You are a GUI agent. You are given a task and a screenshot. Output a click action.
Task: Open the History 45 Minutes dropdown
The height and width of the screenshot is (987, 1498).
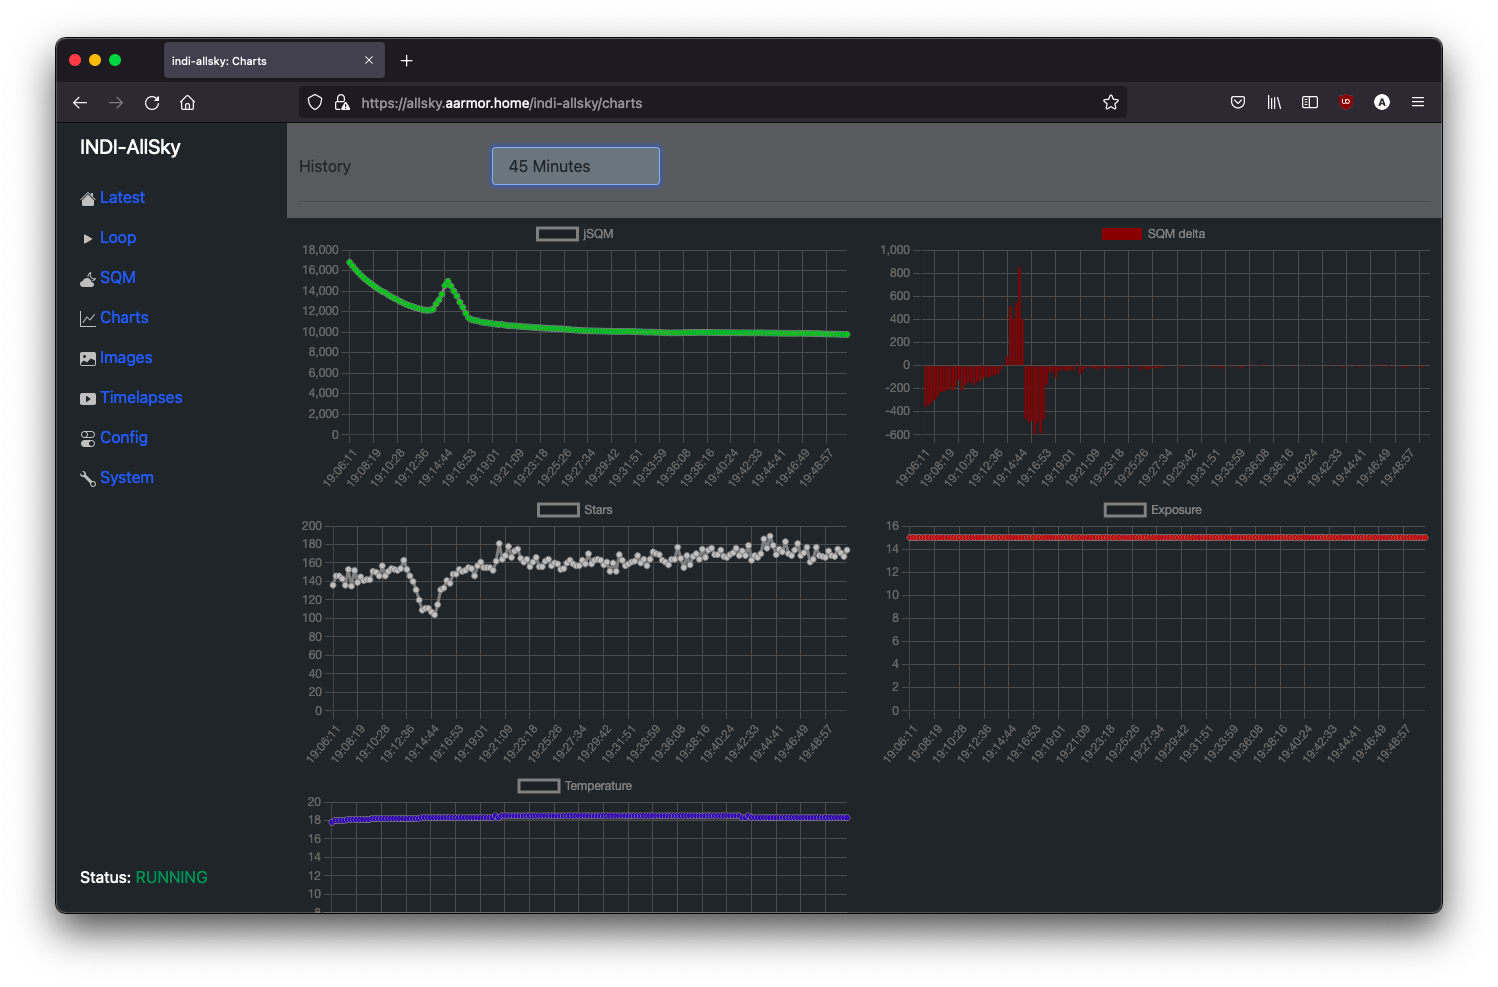[x=576, y=166]
